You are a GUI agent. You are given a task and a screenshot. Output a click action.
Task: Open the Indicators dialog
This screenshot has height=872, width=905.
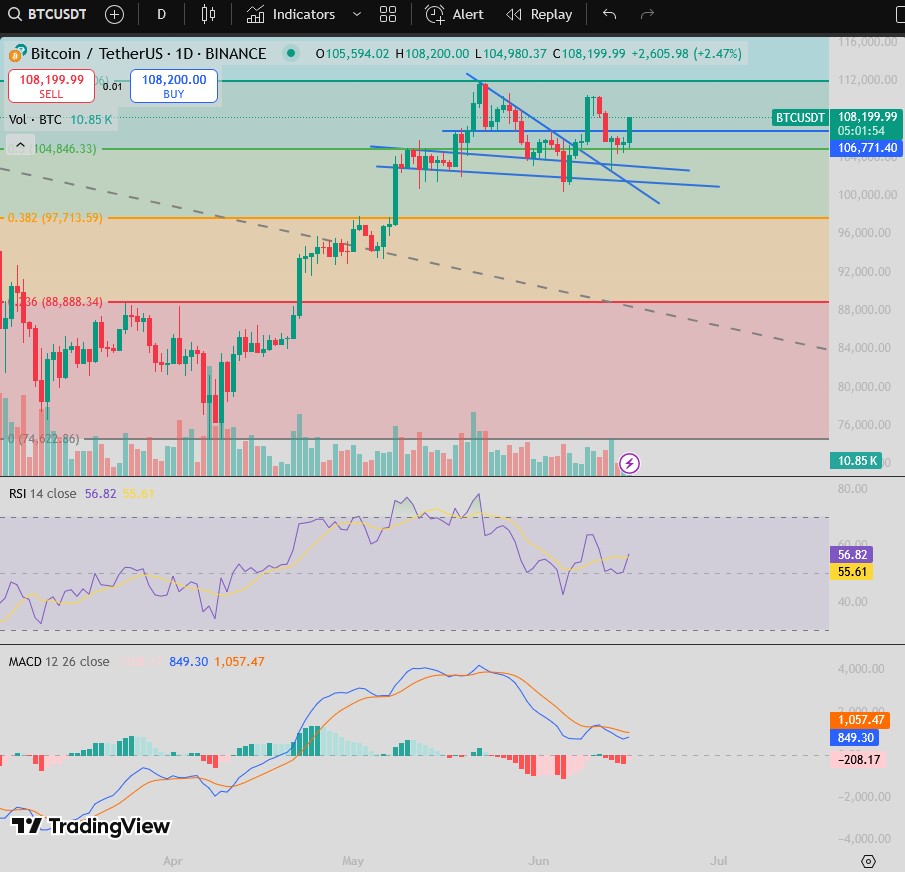pyautogui.click(x=291, y=14)
